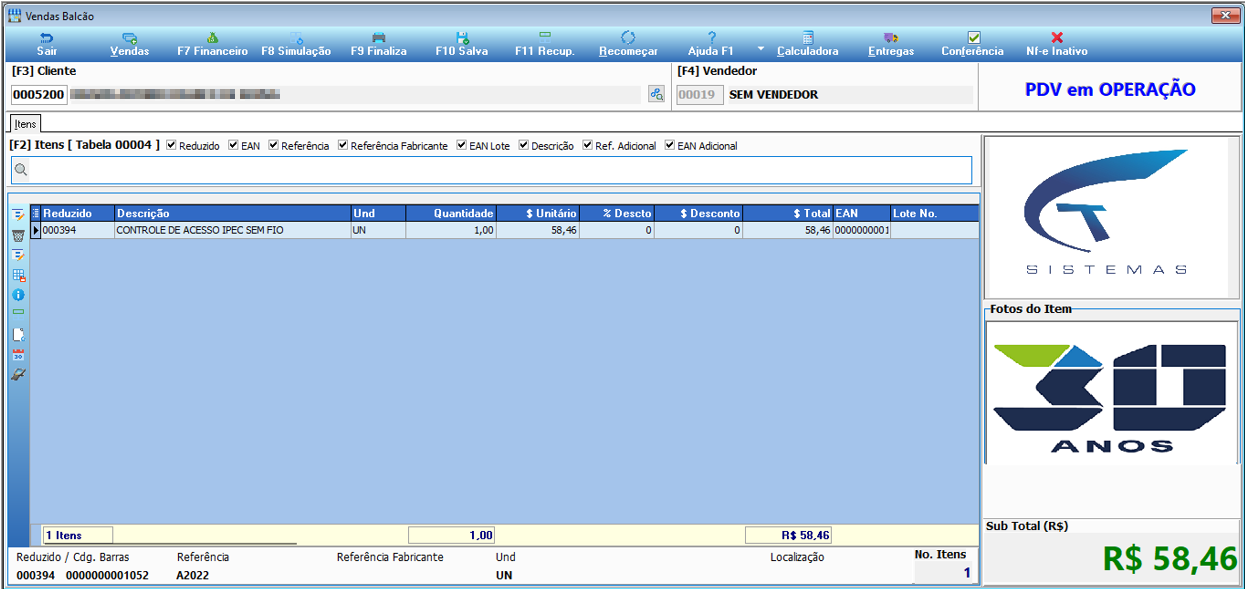Click the quantity cell 1,00 in item row
1245x589 pixels.
[x=451, y=230]
